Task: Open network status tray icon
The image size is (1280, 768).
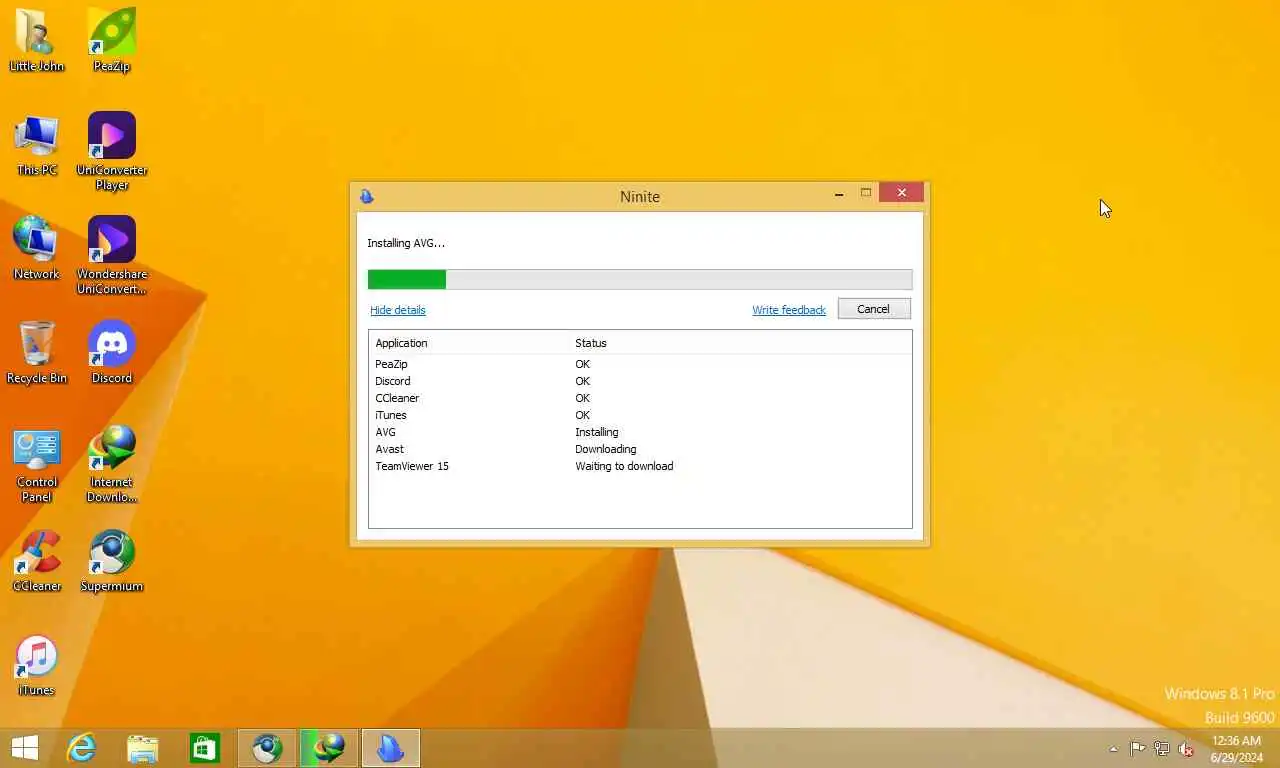Action: (x=1162, y=748)
